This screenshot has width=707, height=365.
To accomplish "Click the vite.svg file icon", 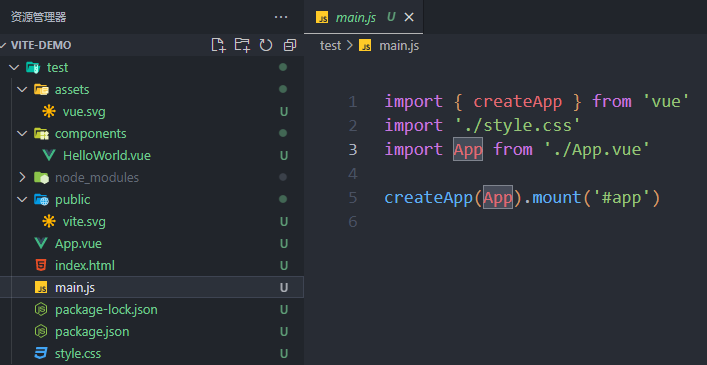I will 49,221.
